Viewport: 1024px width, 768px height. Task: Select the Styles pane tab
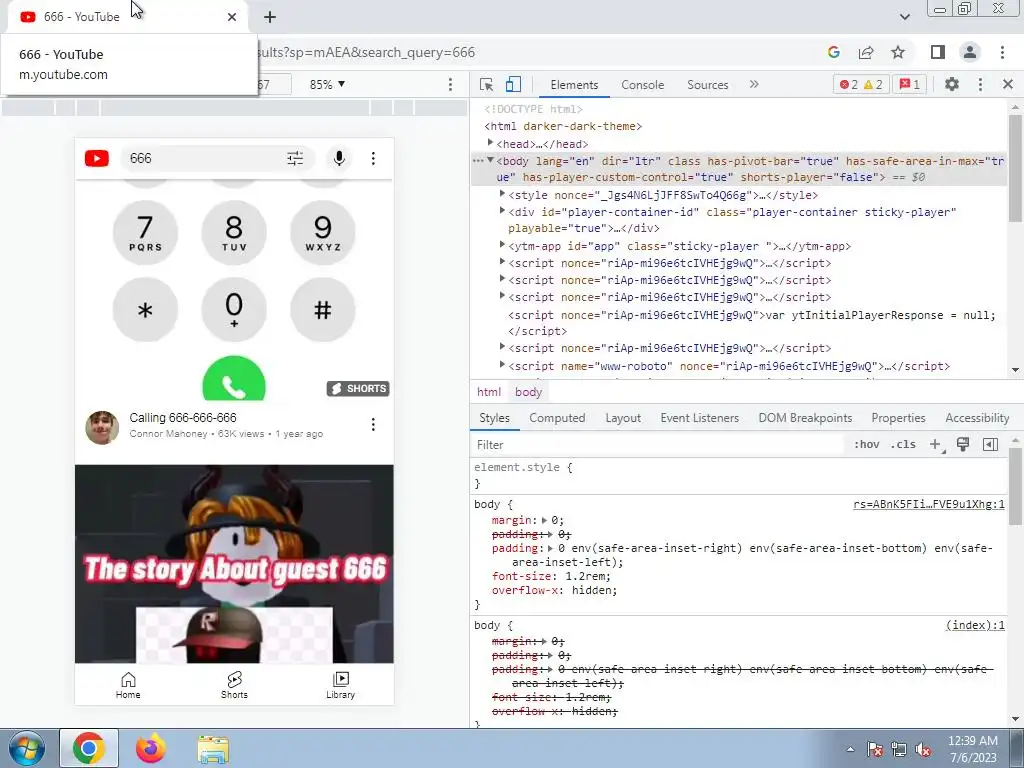point(494,418)
